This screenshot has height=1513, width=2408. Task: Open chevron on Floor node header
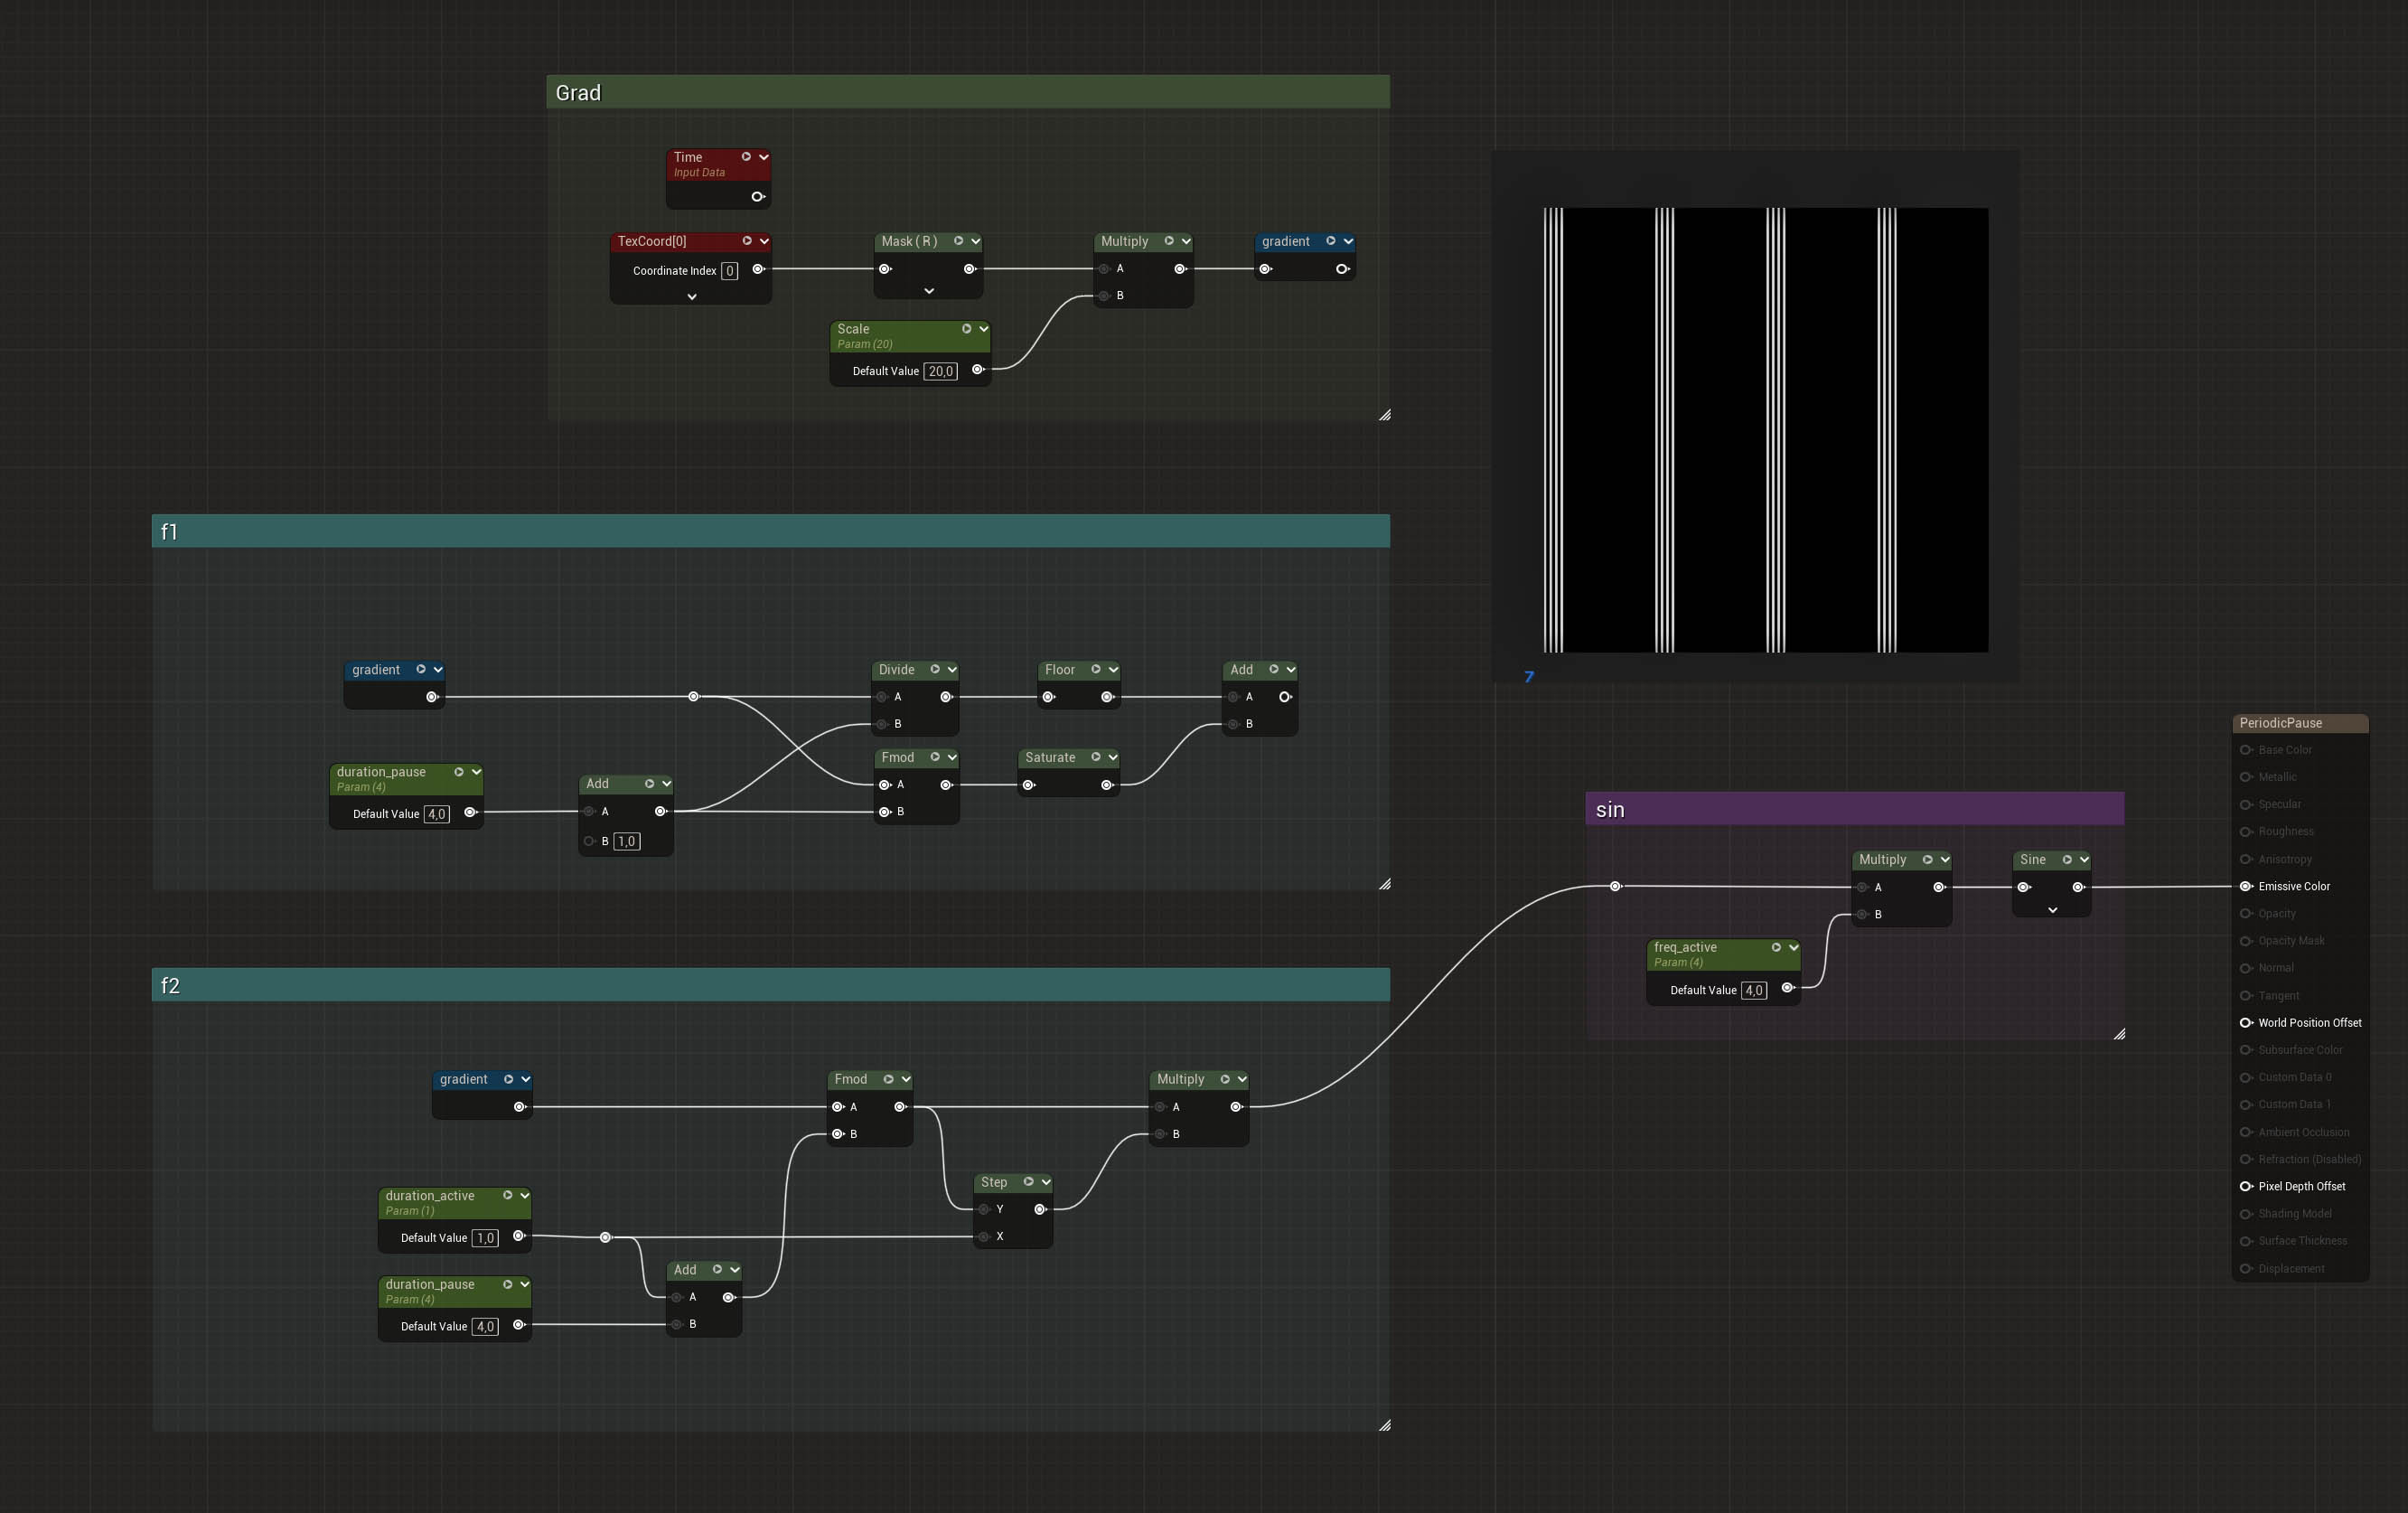[1113, 670]
